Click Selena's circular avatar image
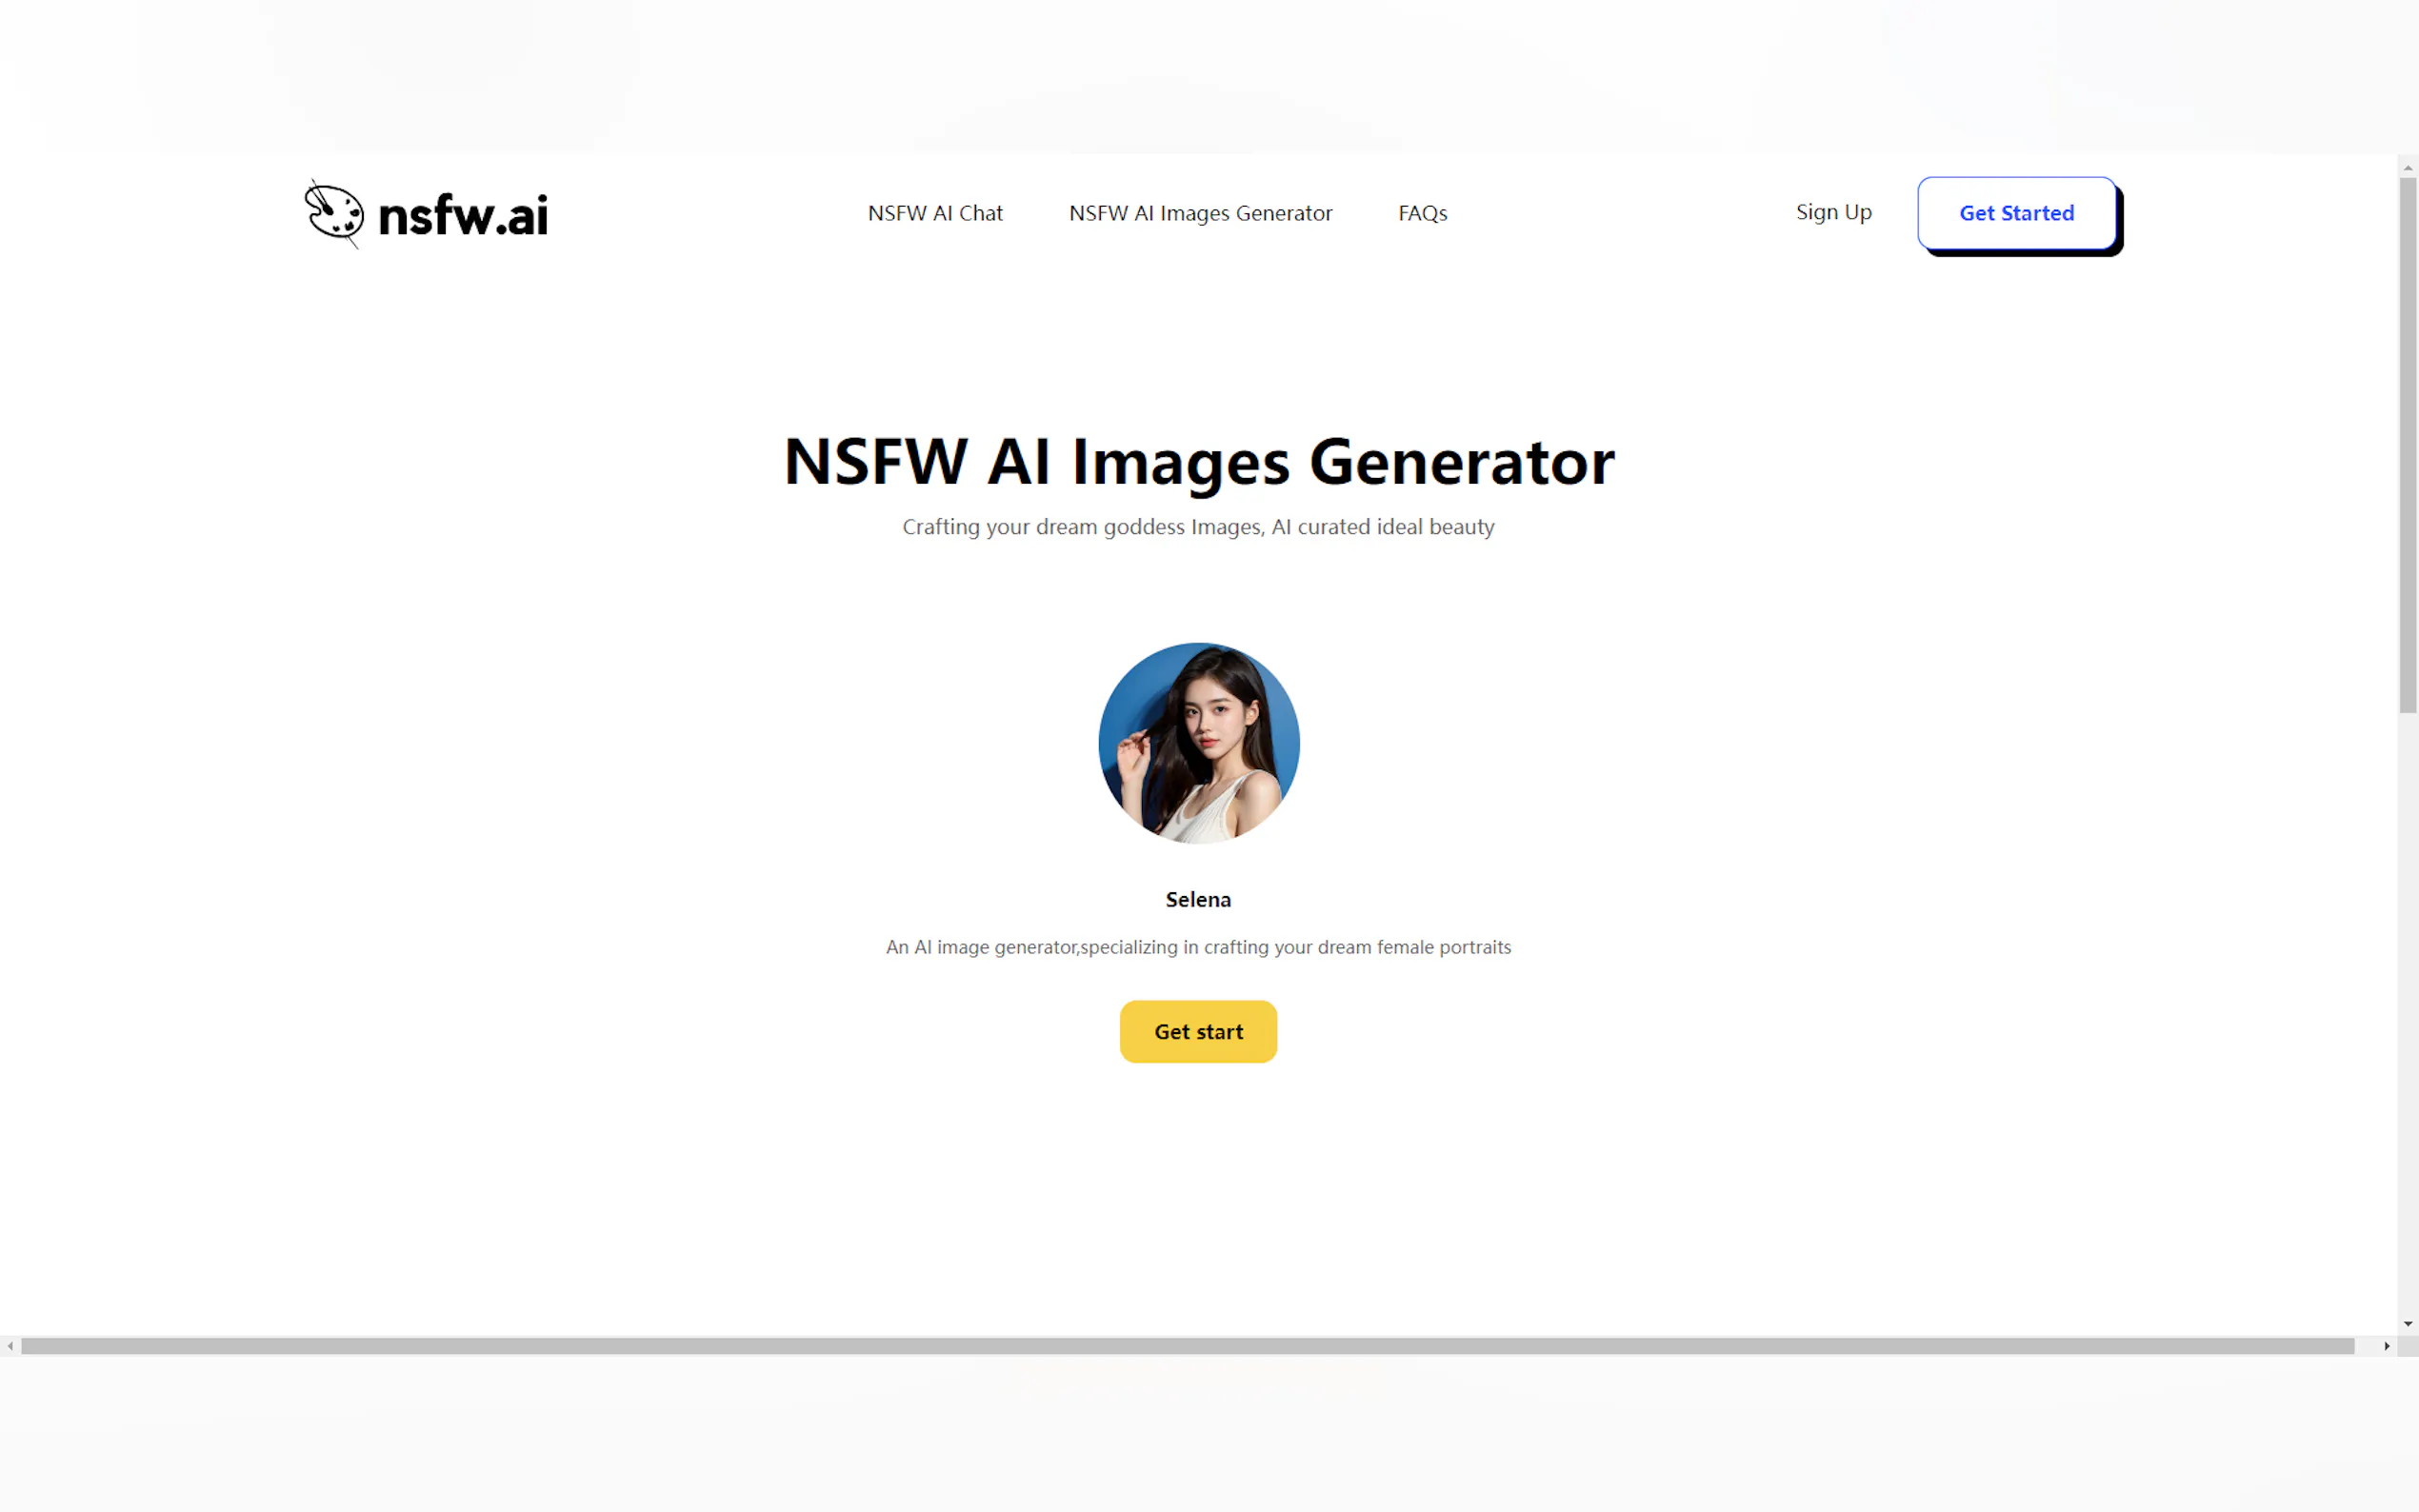 point(1198,743)
